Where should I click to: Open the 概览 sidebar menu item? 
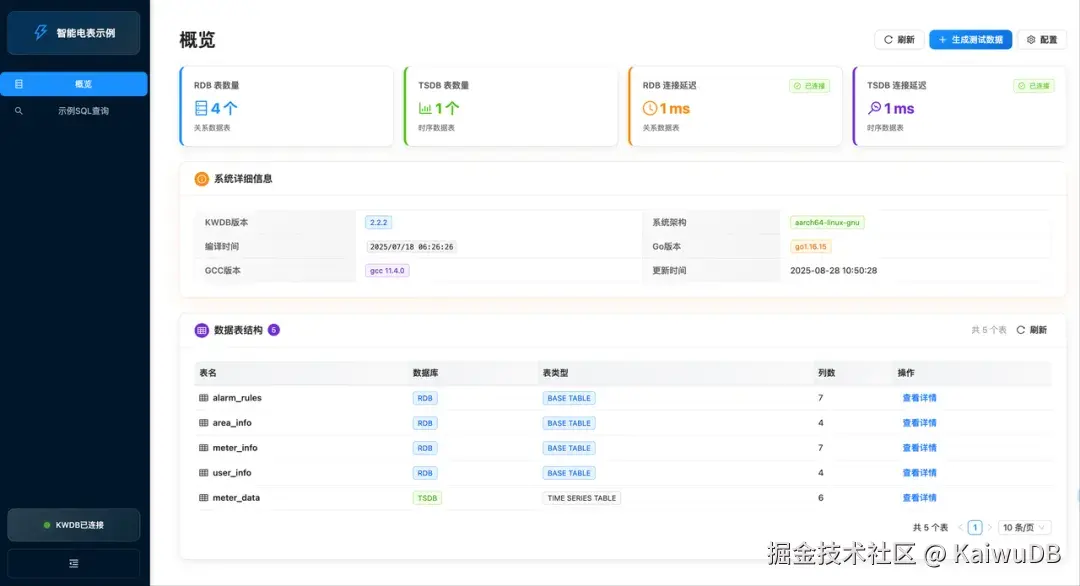[74, 84]
